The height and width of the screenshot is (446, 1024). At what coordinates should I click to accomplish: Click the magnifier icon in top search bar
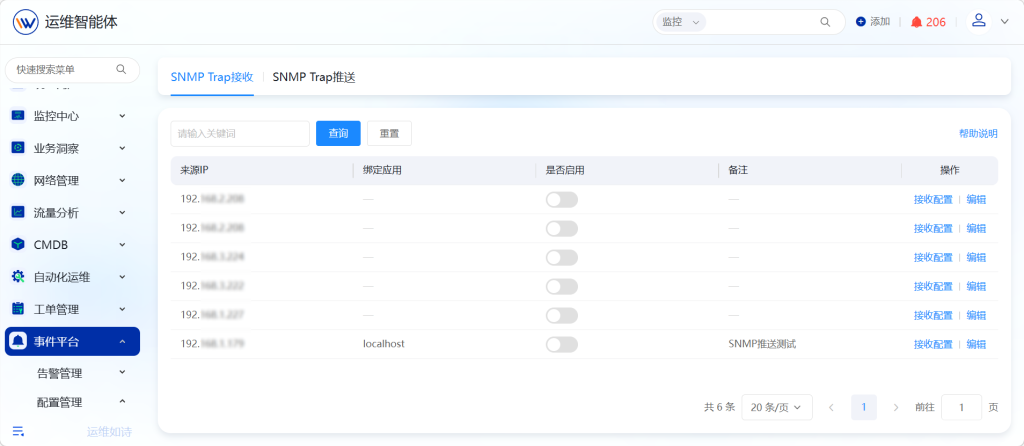tap(825, 22)
